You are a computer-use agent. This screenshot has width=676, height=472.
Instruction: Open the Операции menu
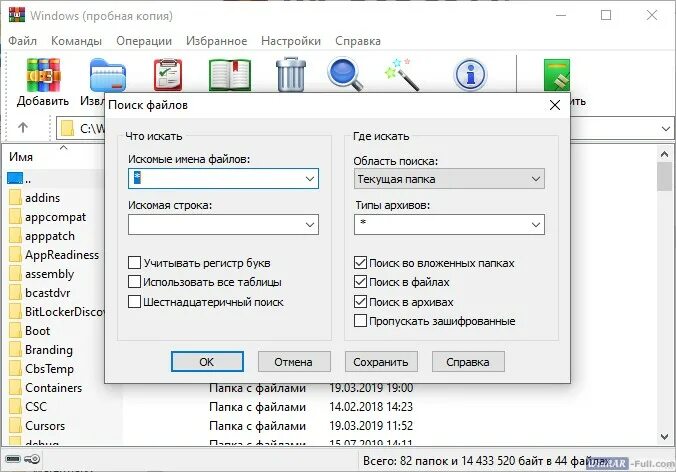coord(144,41)
